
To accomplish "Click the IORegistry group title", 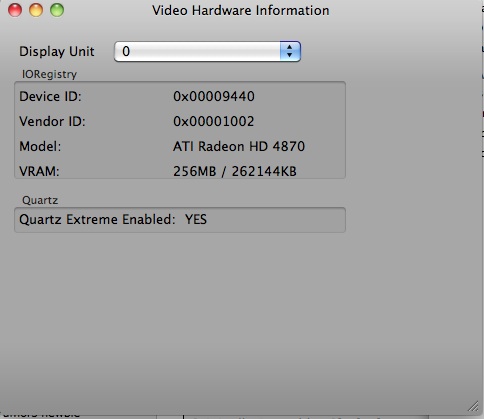I will point(49,74).
